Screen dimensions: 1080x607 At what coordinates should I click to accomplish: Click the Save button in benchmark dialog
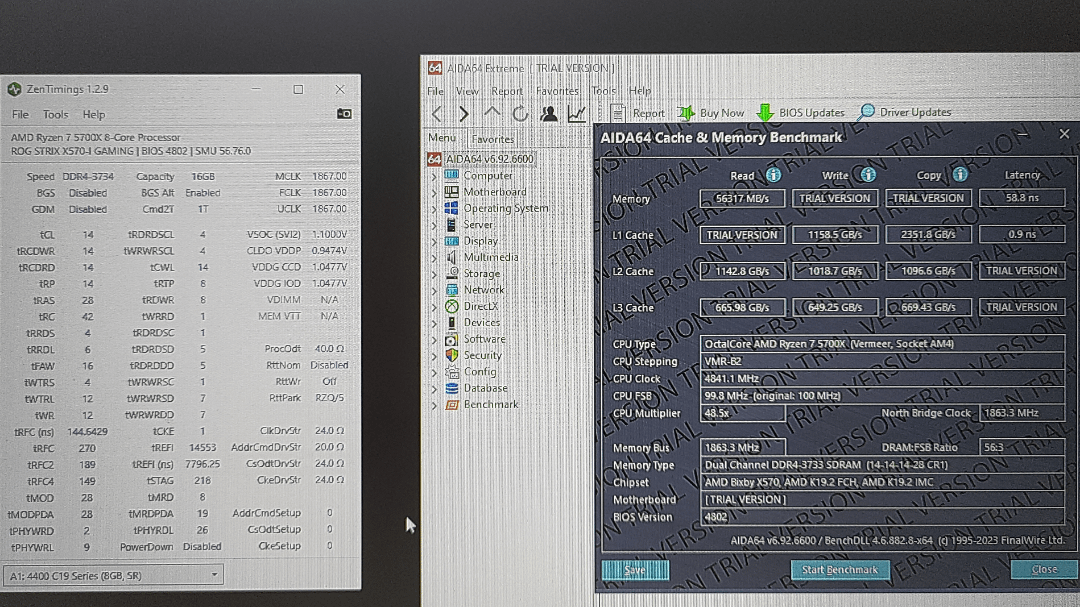point(635,570)
